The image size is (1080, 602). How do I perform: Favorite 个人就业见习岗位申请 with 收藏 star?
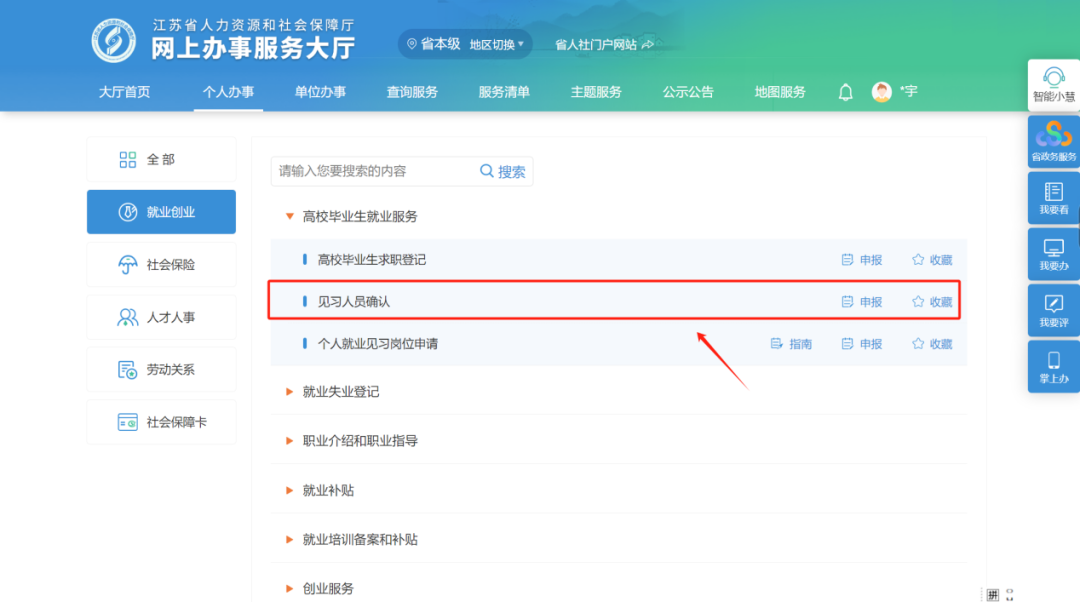(x=932, y=344)
